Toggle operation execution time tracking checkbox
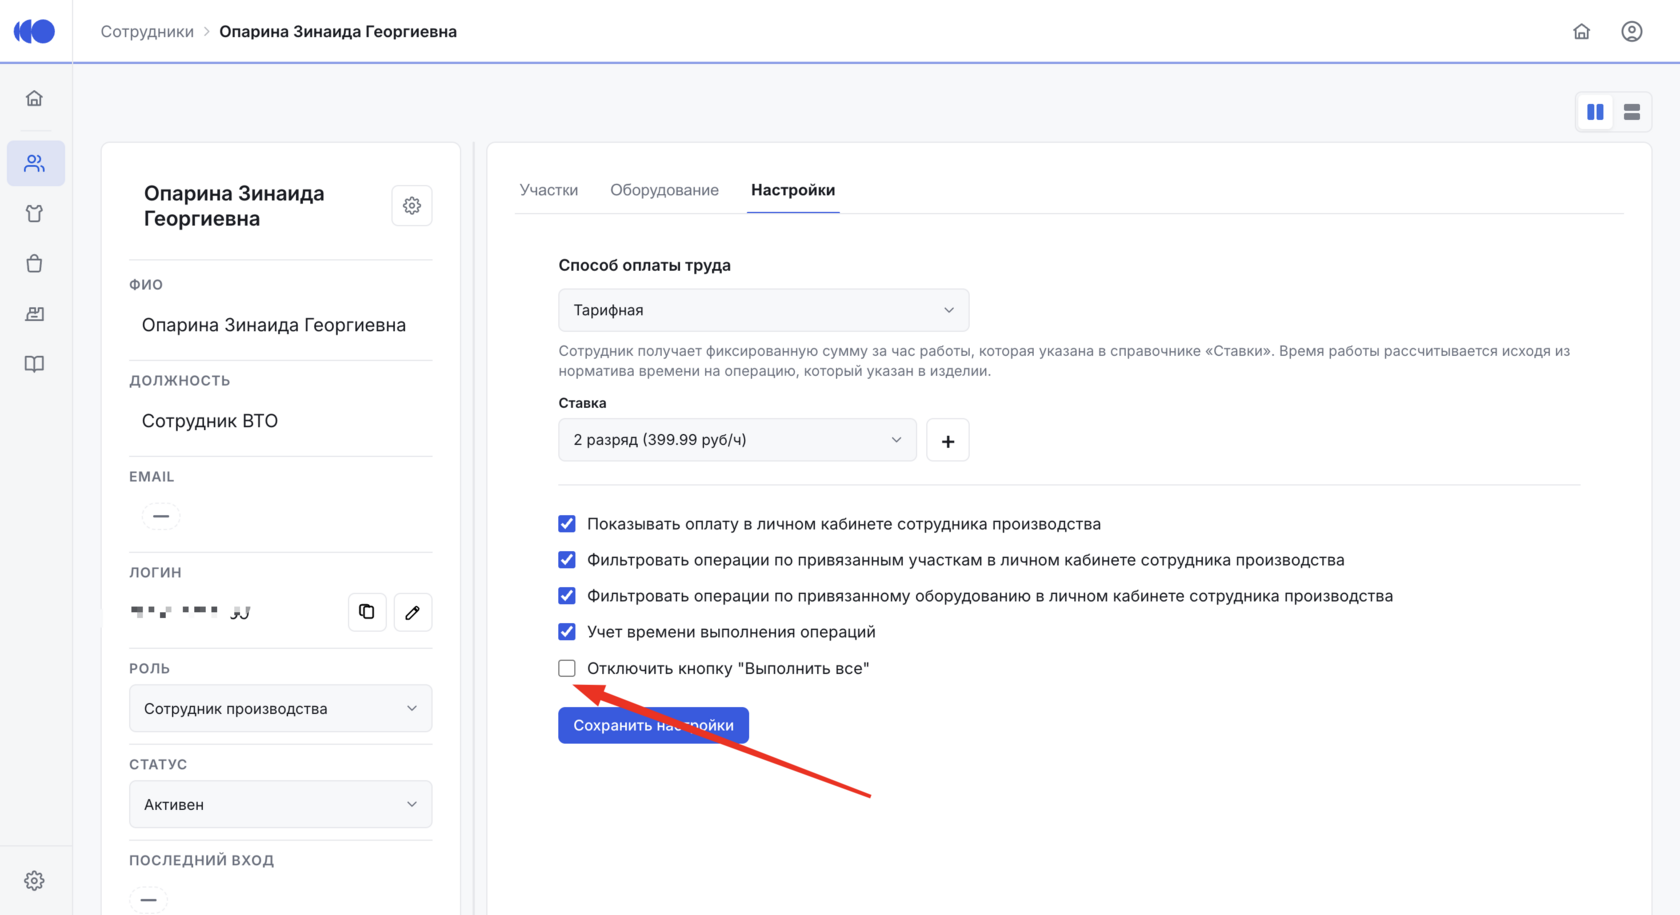Screen dimensions: 1680x915 (567, 632)
